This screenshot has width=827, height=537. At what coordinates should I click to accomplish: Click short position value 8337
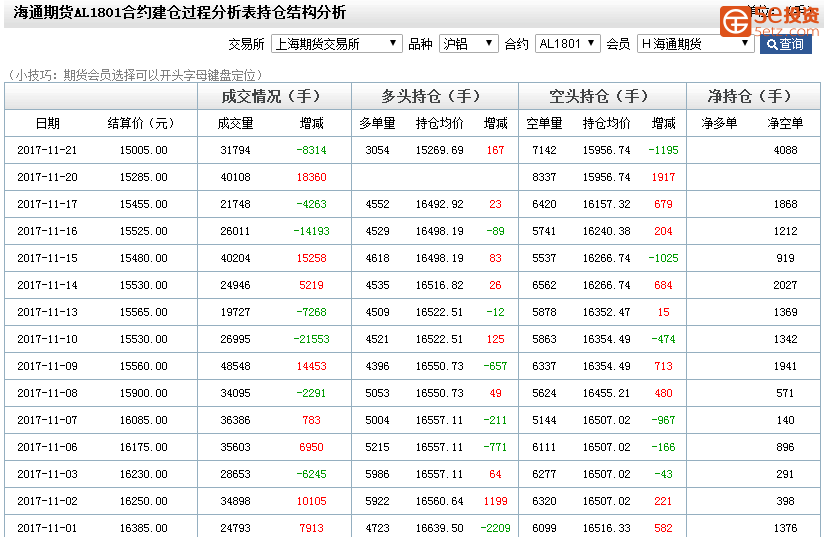point(544,177)
